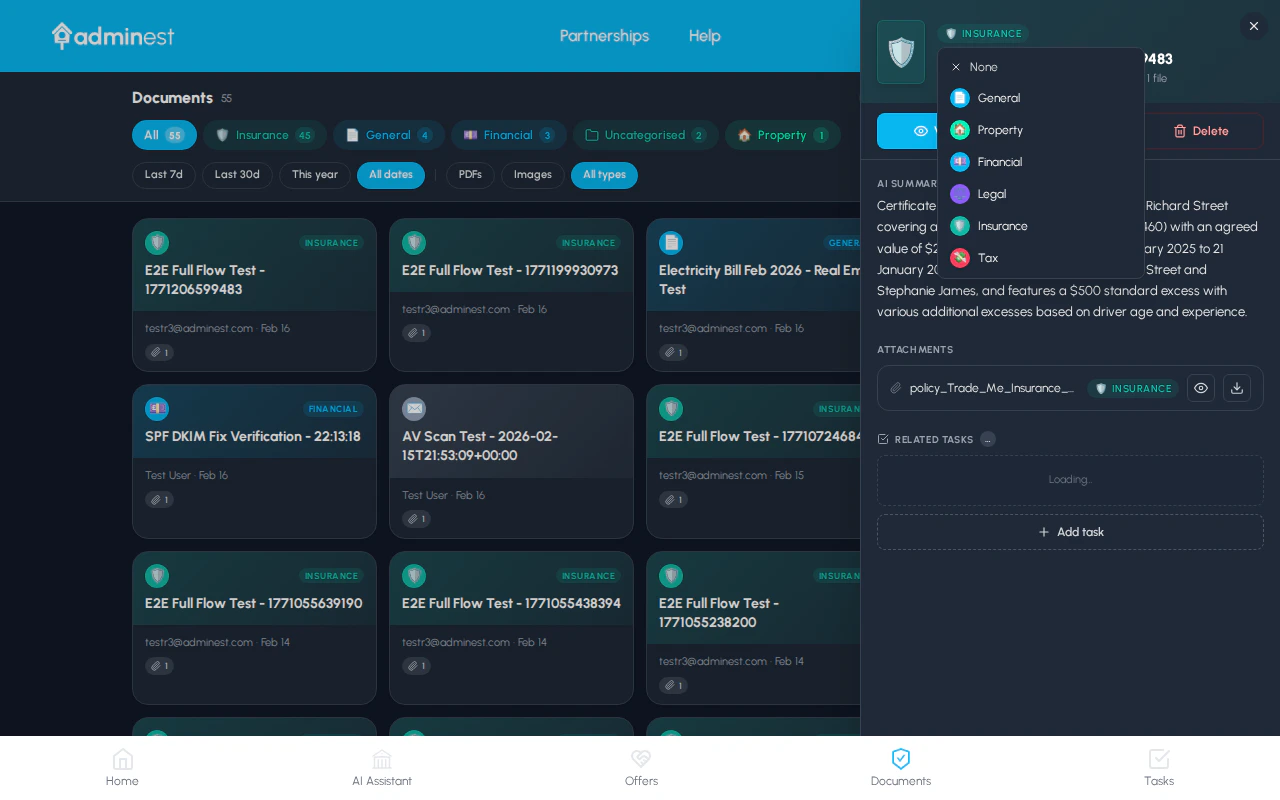Filter by Insurance category
The image size is (1280, 800).
pos(265,135)
